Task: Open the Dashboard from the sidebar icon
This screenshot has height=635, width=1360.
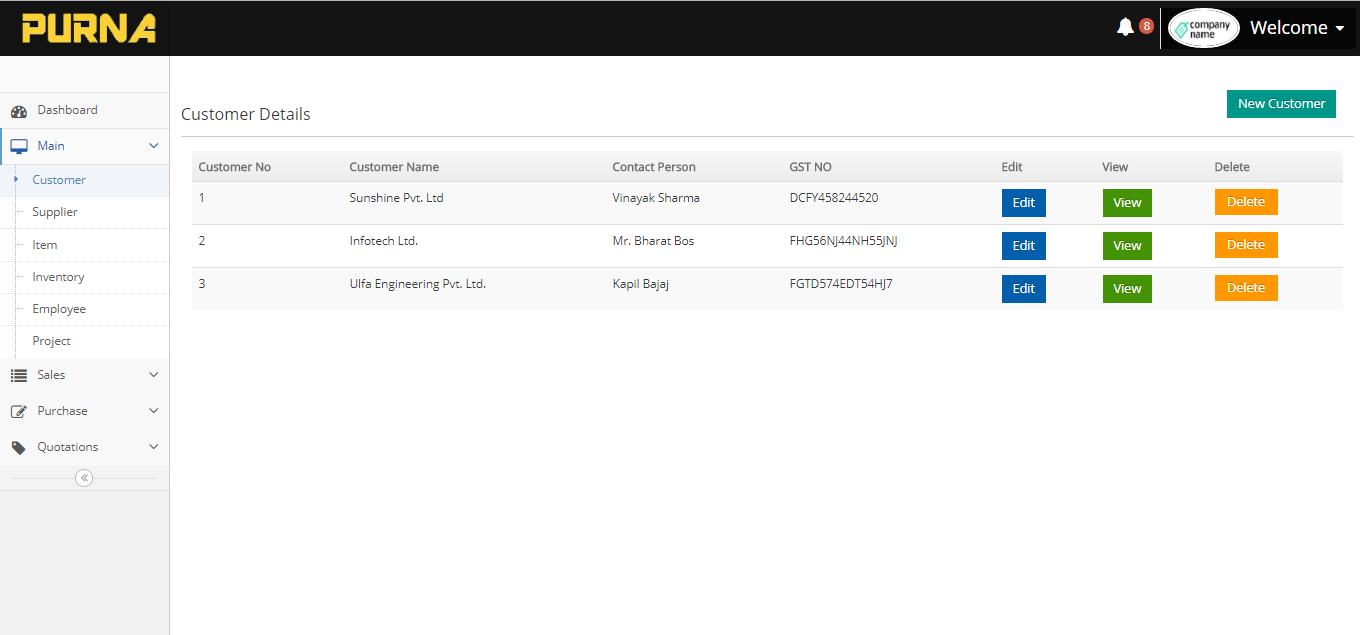Action: (x=20, y=110)
